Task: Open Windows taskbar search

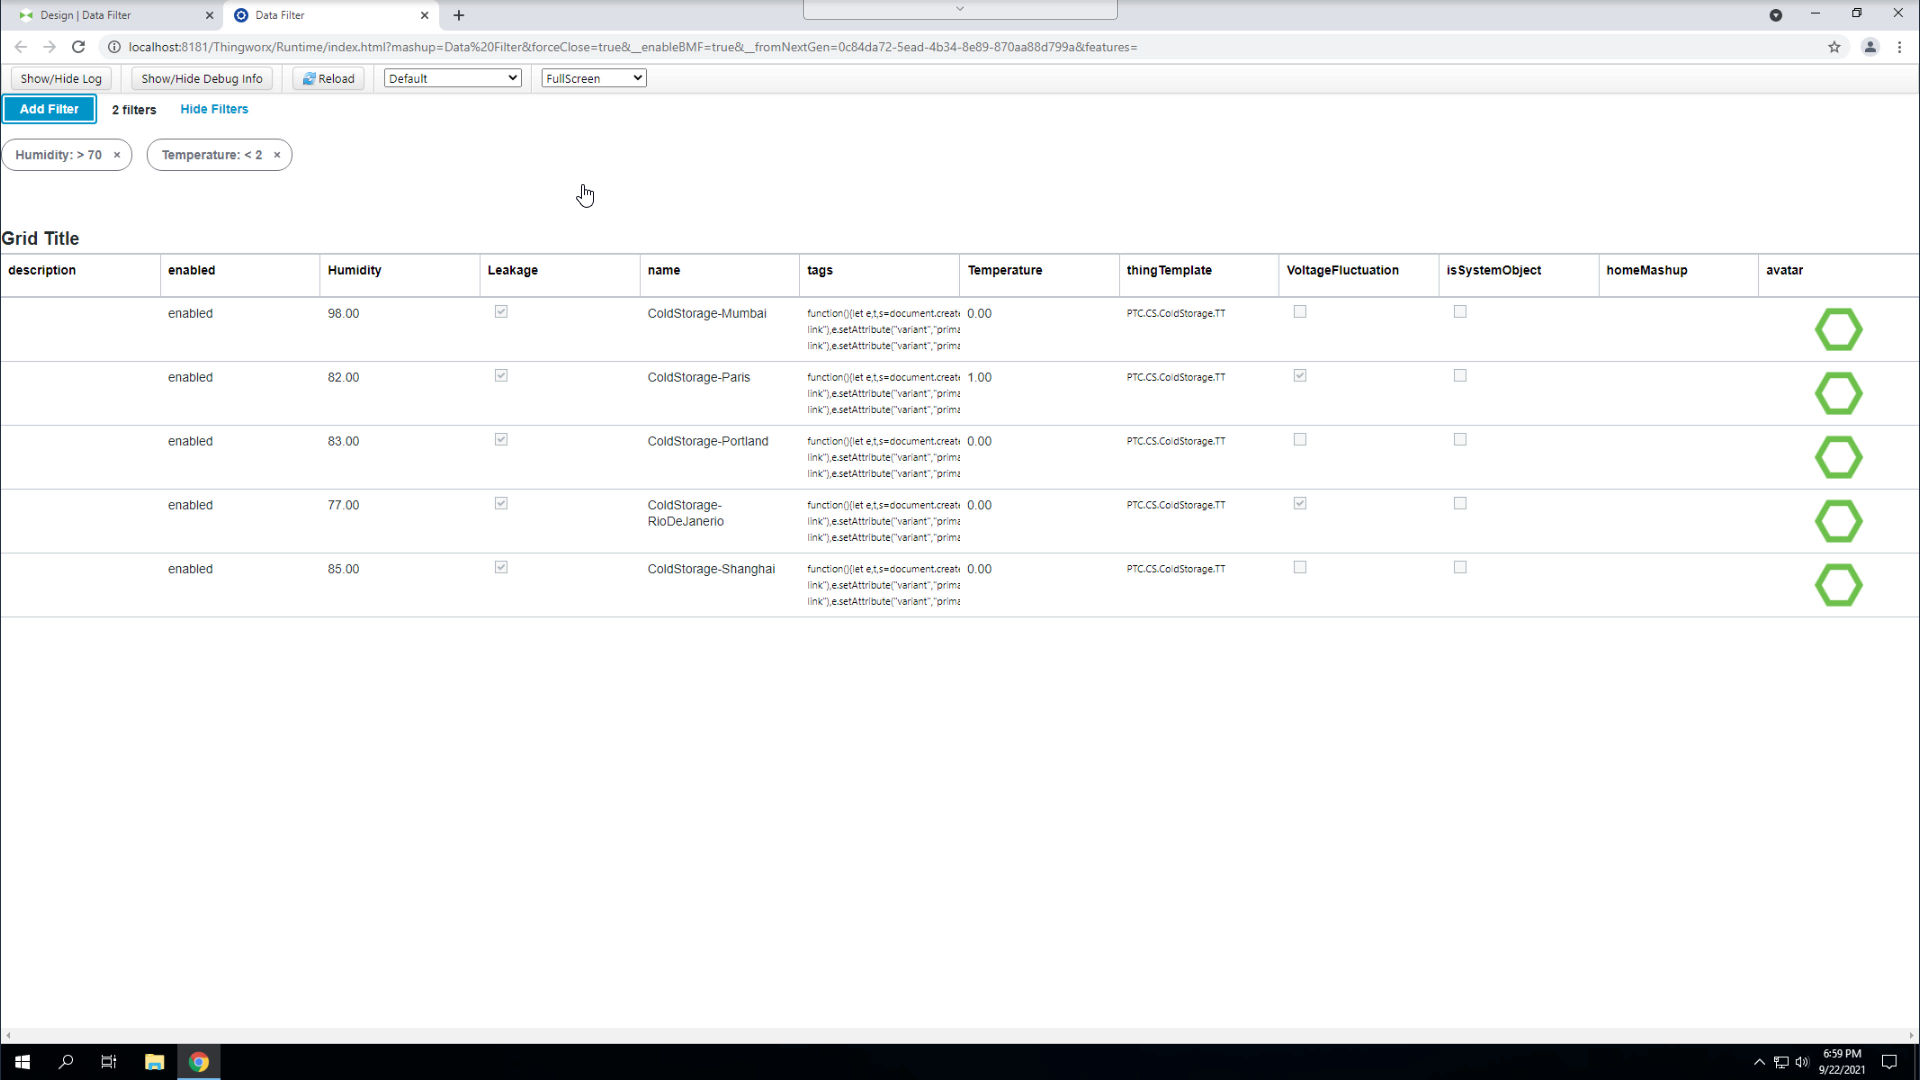Action: [x=66, y=1062]
